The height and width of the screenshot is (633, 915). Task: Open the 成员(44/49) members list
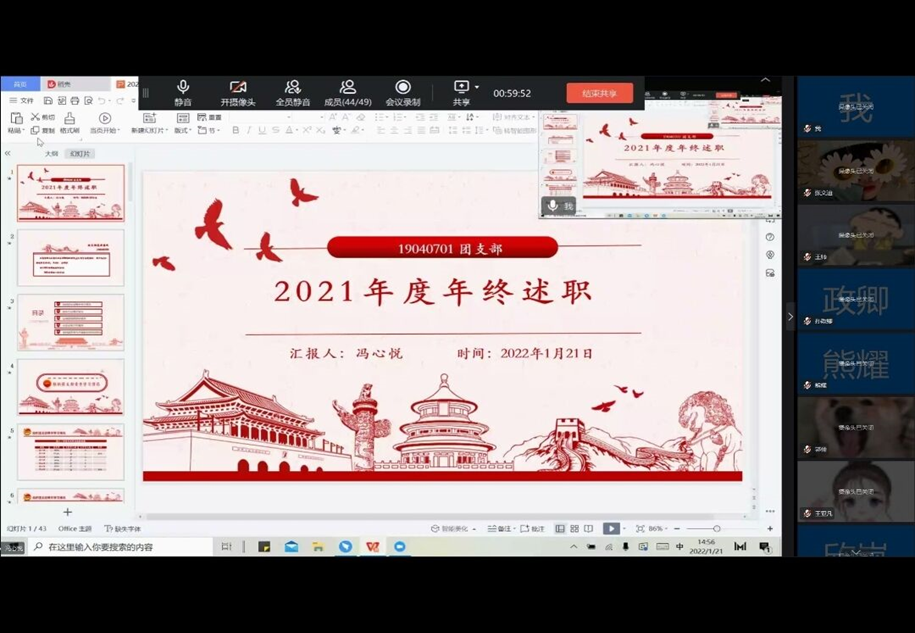[x=347, y=92]
